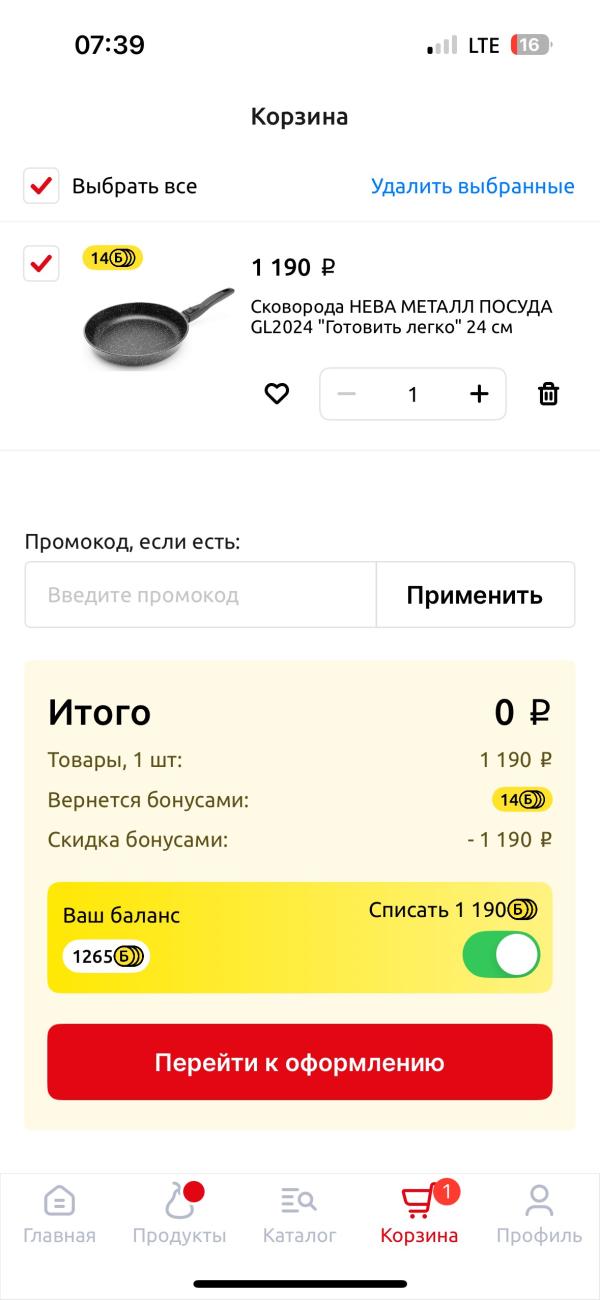Delete the frying pan with trash icon
The width and height of the screenshot is (600, 1300).
tap(548, 394)
